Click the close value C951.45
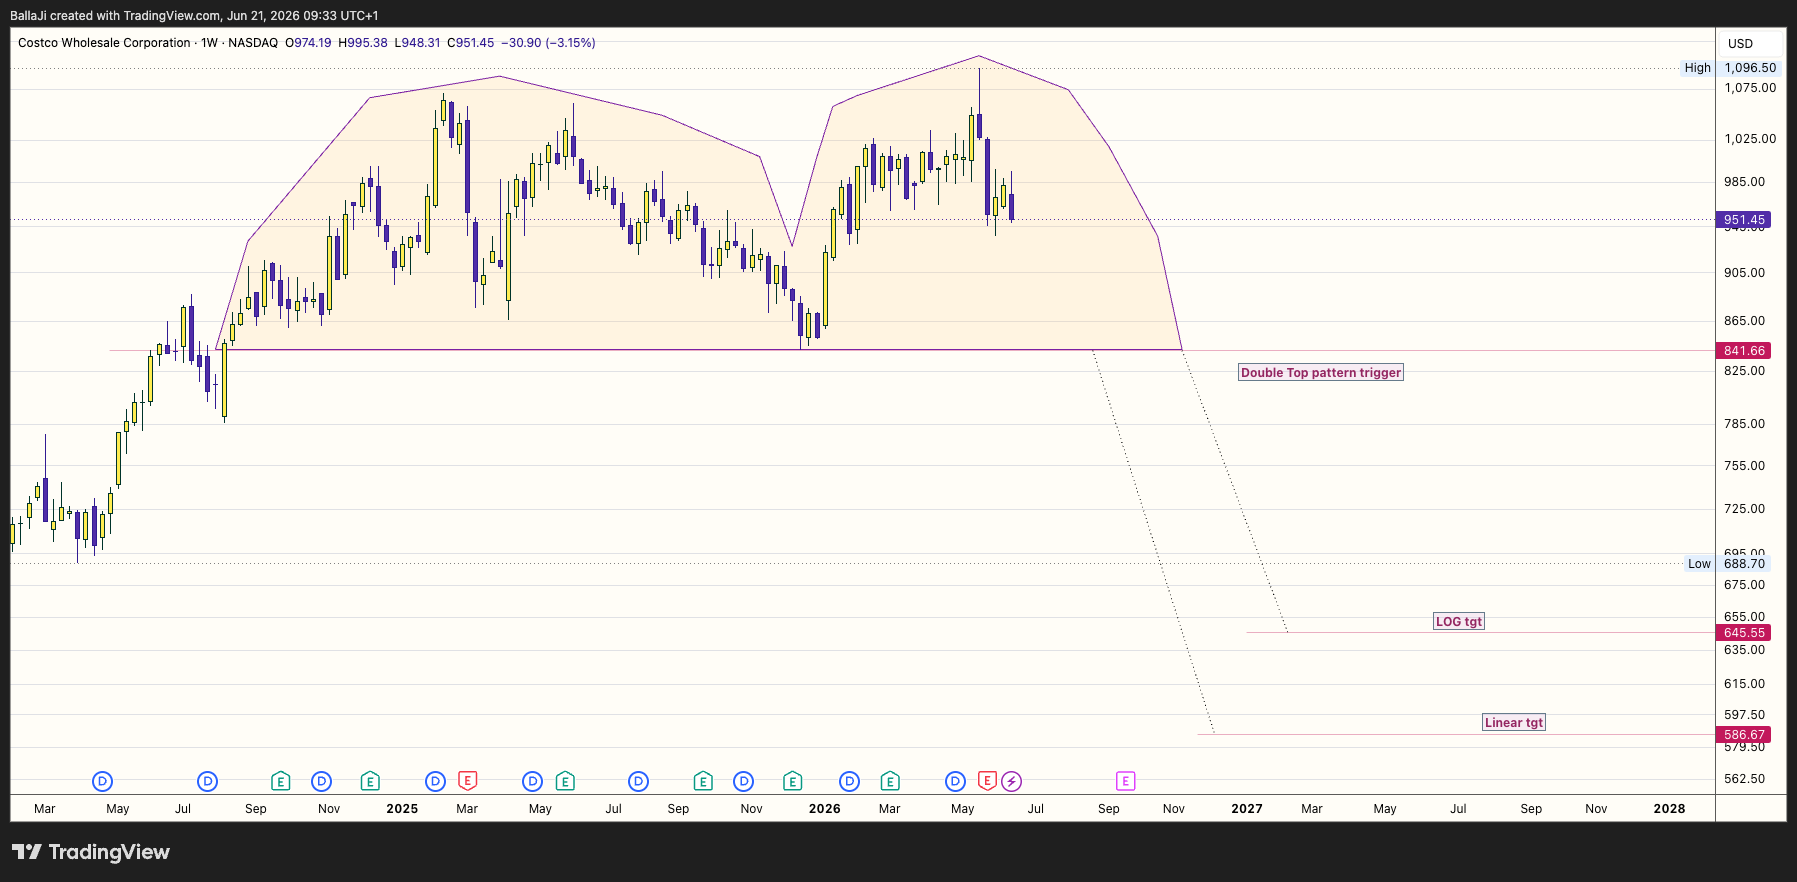Viewport: 1797px width, 882px height. pos(470,43)
